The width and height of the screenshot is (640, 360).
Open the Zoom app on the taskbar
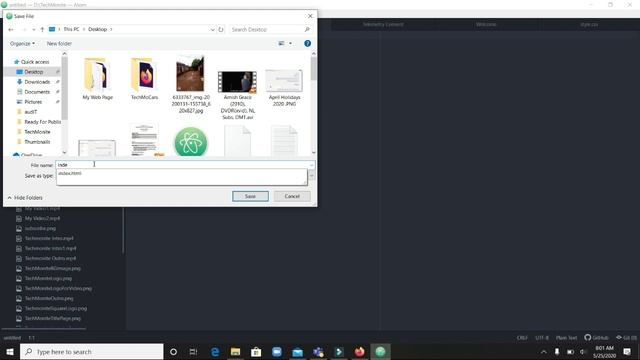[277, 351]
